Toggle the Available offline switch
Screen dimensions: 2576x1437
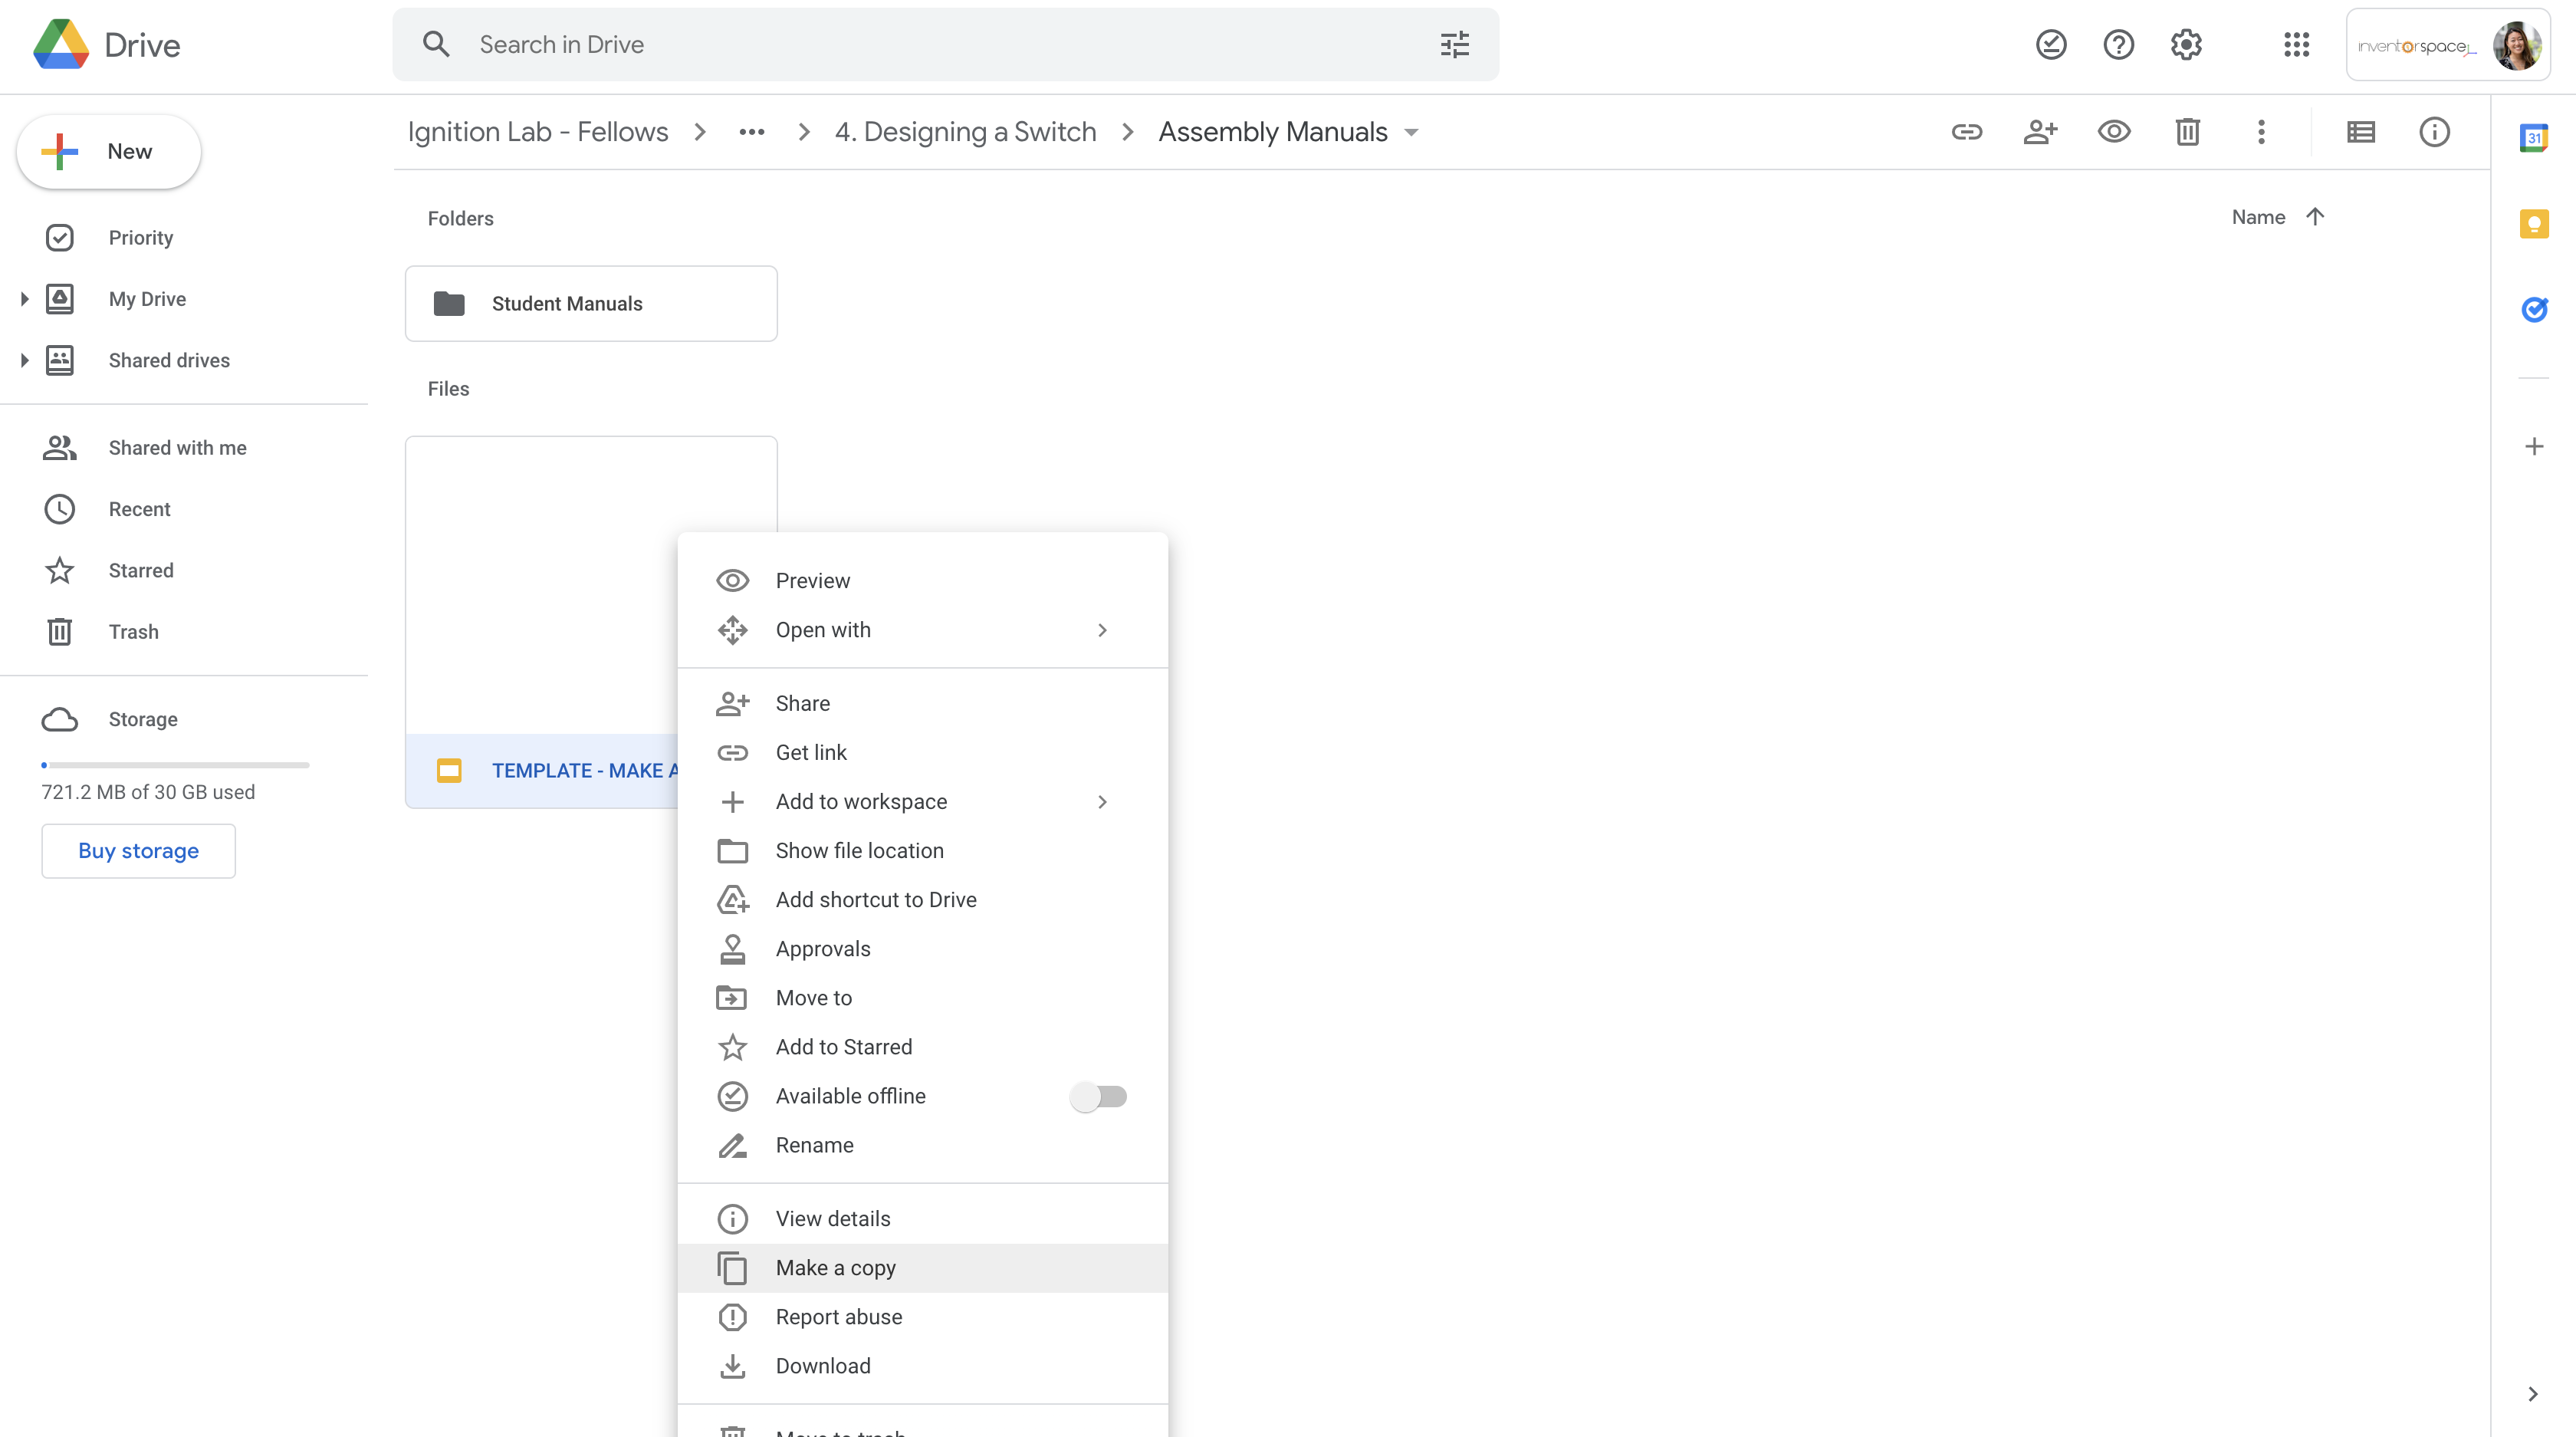point(1098,1096)
